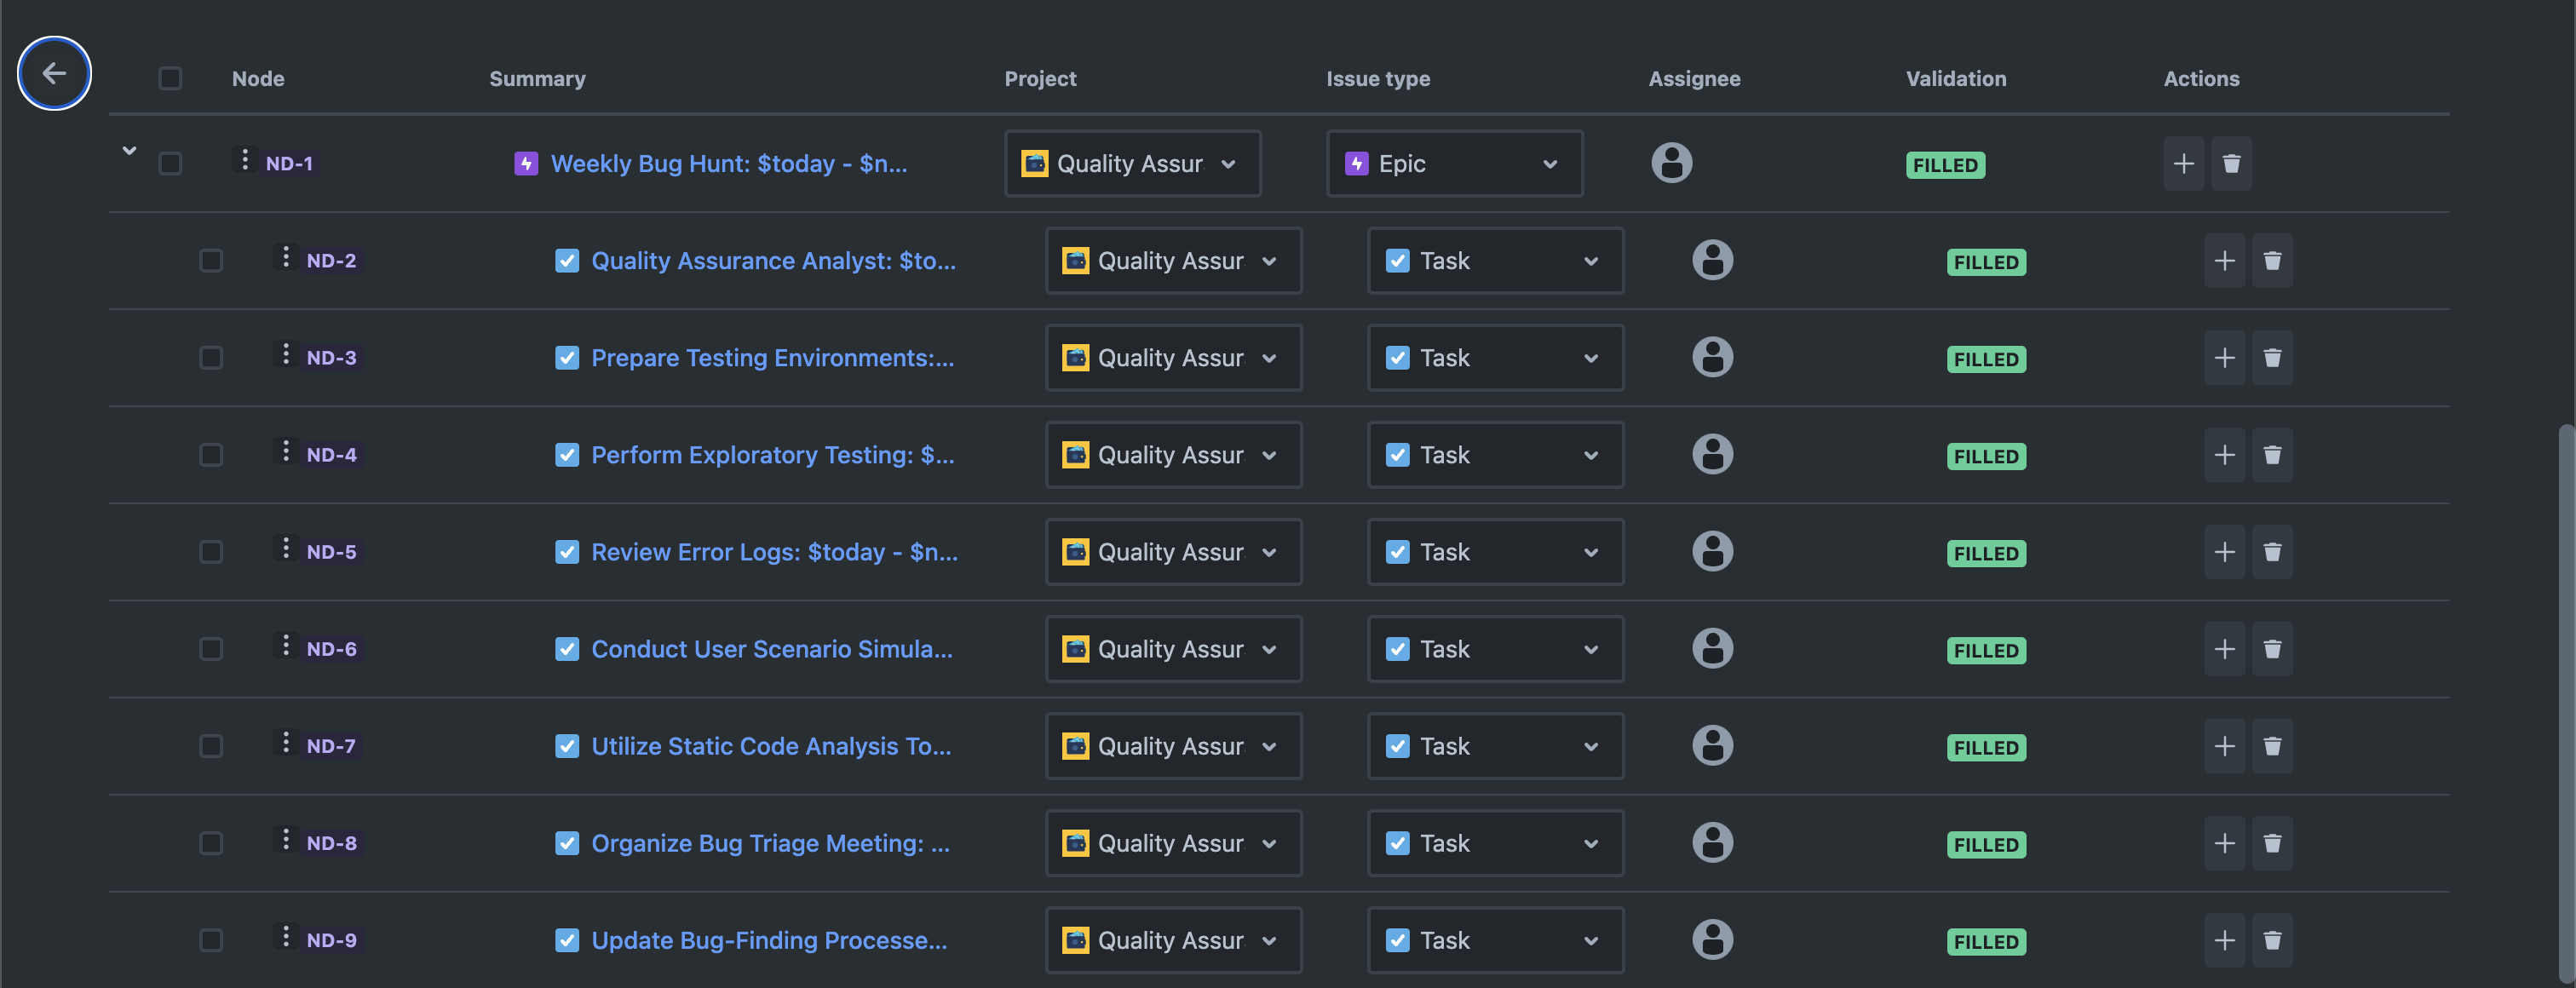Viewport: 2576px width, 988px height.
Task: Click trash icon for ND-5 row
Action: 2272,552
